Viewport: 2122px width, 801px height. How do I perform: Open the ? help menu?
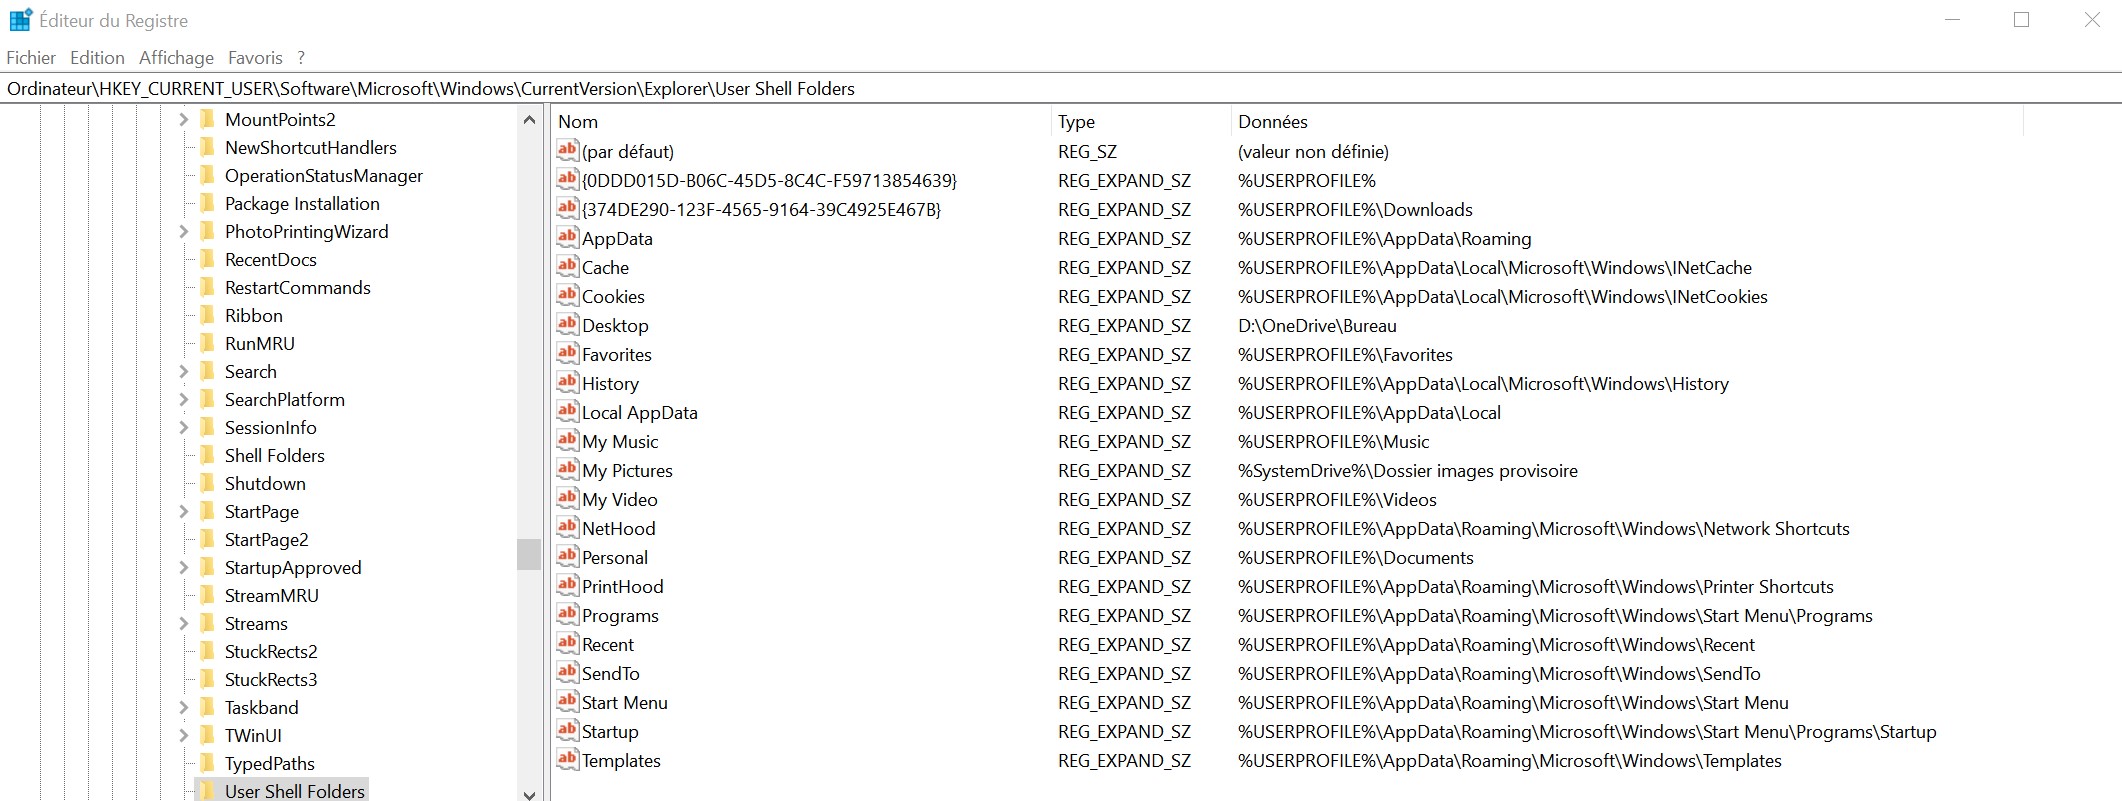click(301, 58)
